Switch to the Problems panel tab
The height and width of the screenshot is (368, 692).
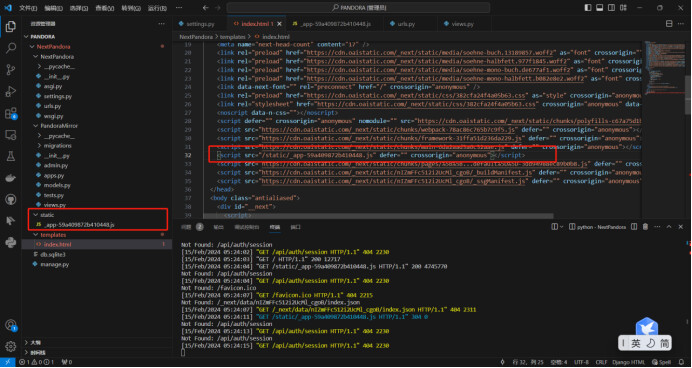pos(193,227)
